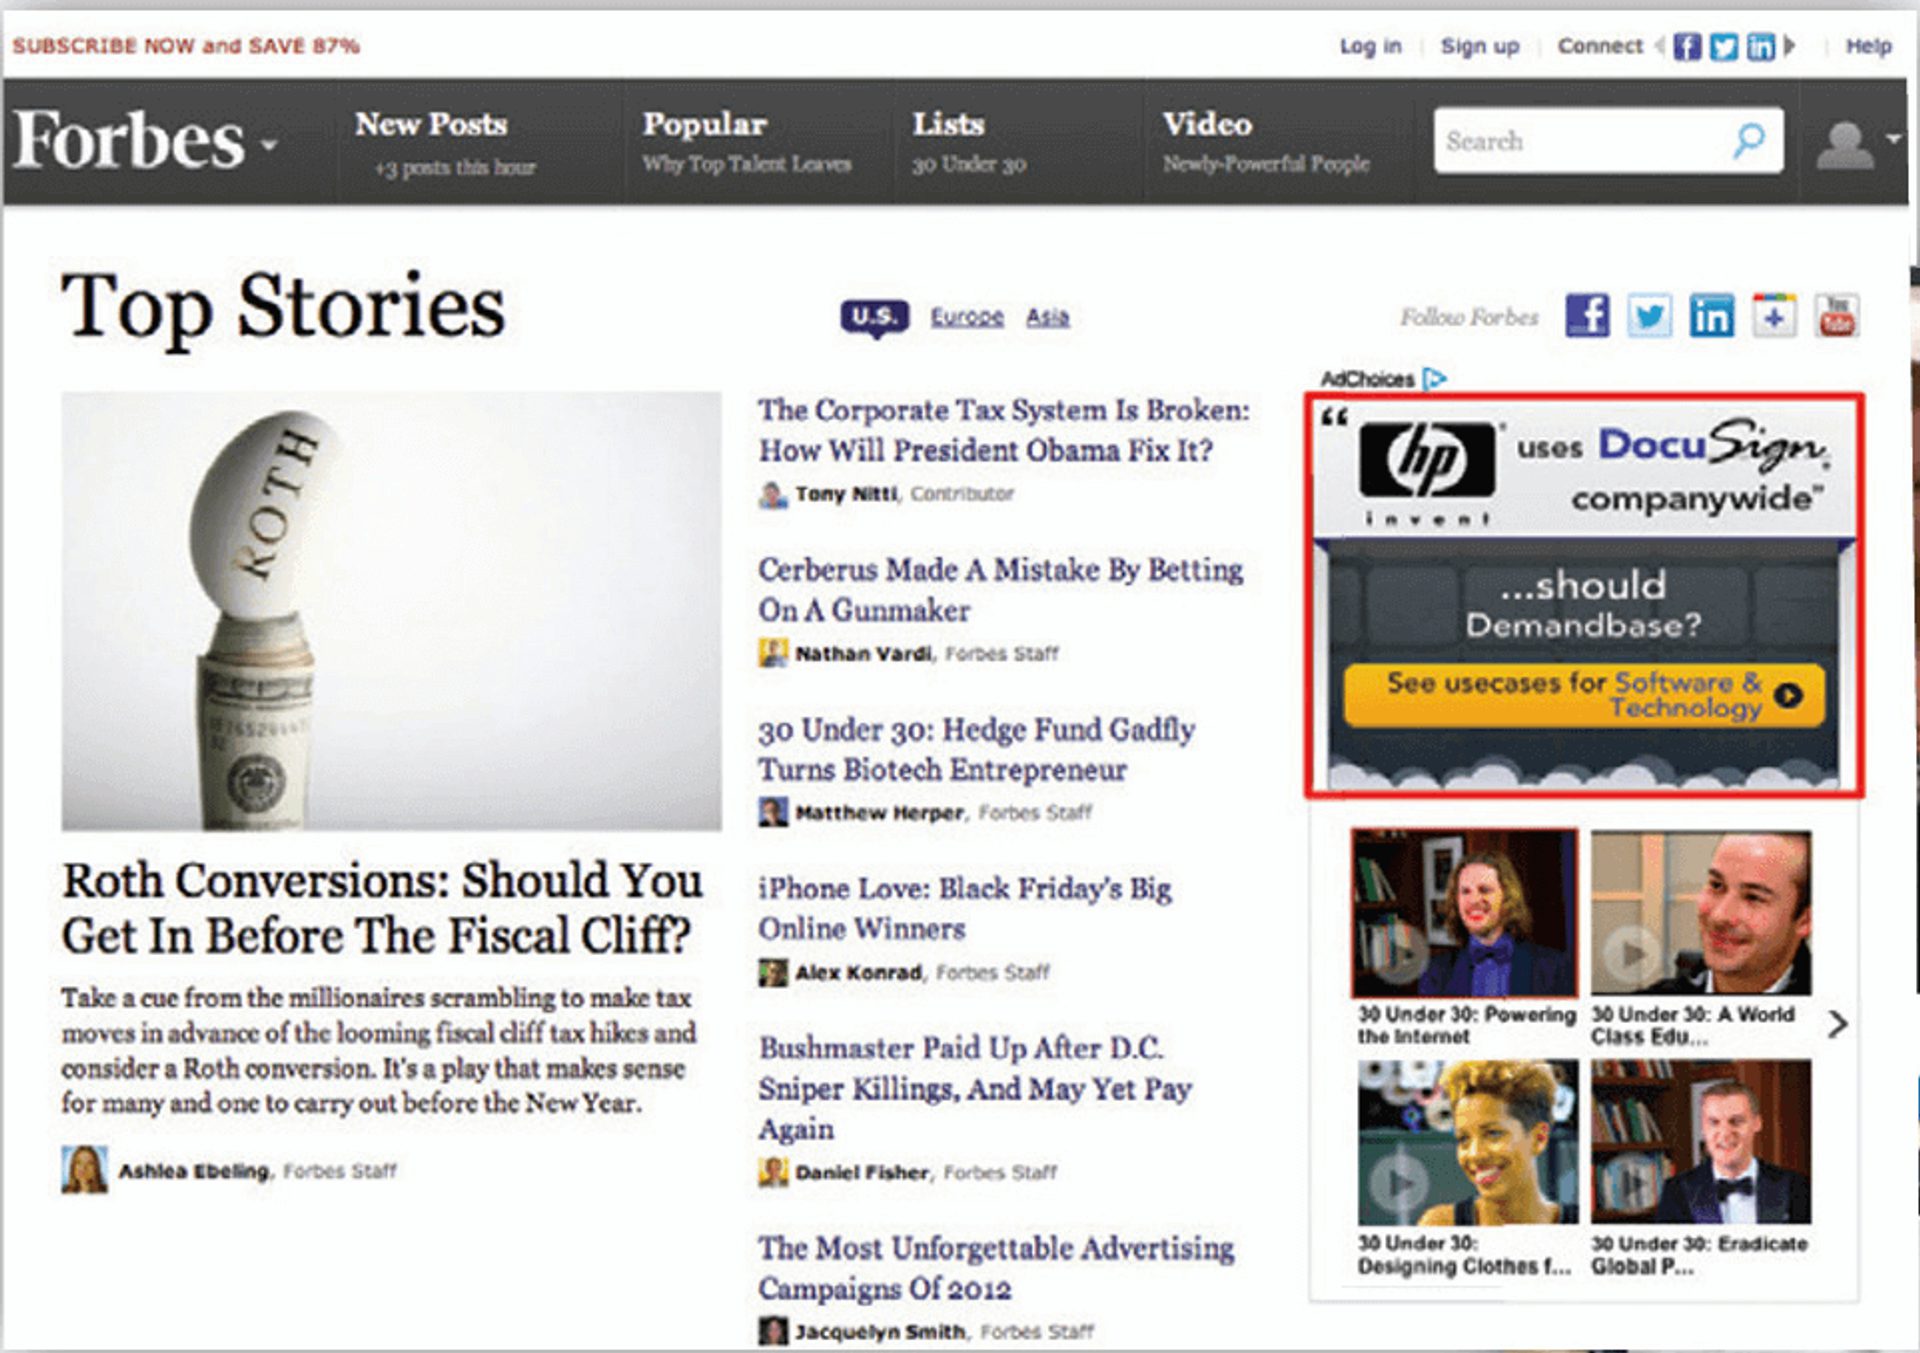Expand the Forbes logo dropdown arrow
This screenshot has height=1353, width=1920.
268,144
